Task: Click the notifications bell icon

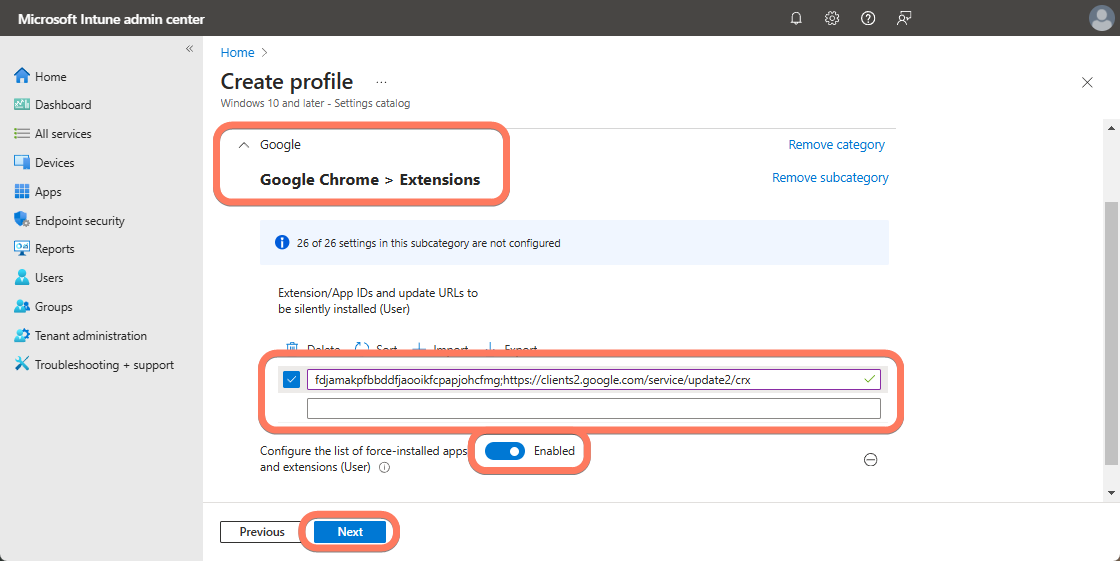Action: [x=796, y=18]
